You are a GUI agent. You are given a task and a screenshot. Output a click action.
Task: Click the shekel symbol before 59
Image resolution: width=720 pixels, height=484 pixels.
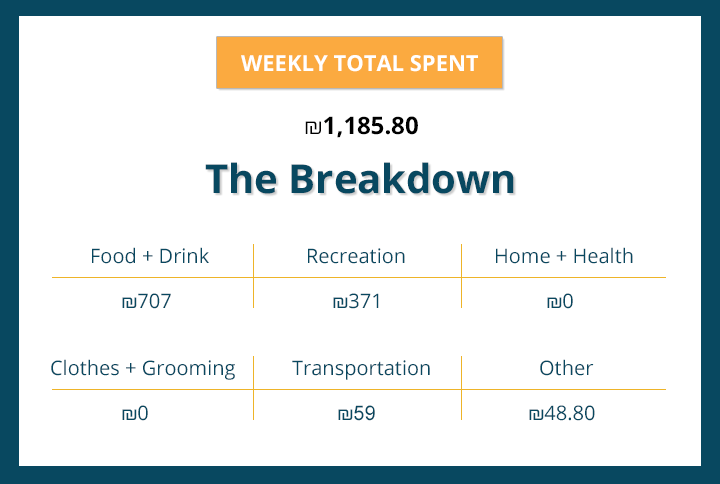pyautogui.click(x=344, y=414)
